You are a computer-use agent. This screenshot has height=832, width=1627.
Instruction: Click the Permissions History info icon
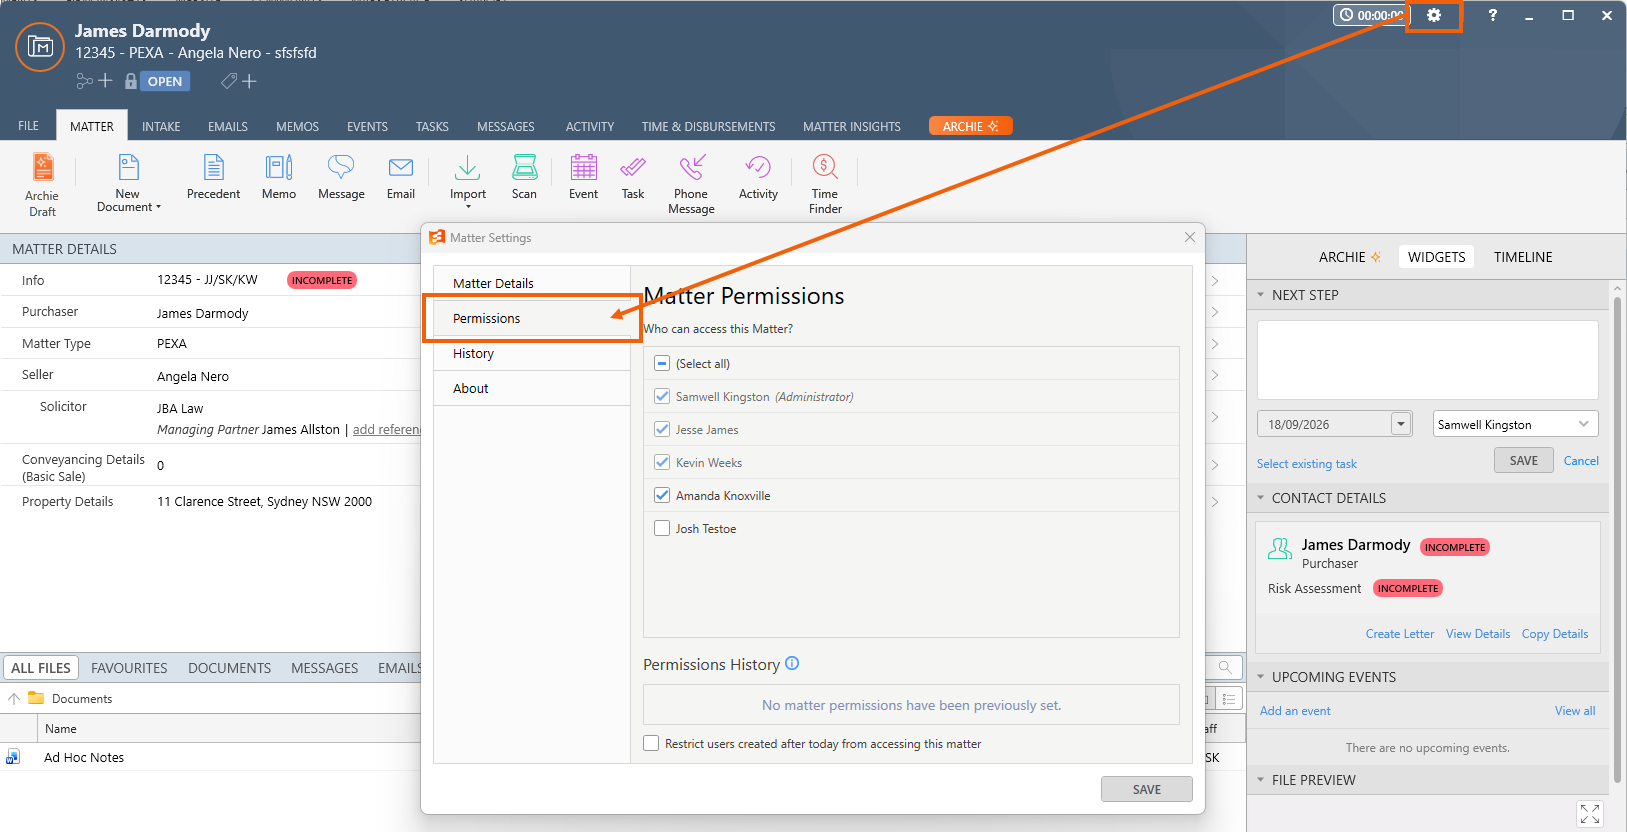coord(792,663)
